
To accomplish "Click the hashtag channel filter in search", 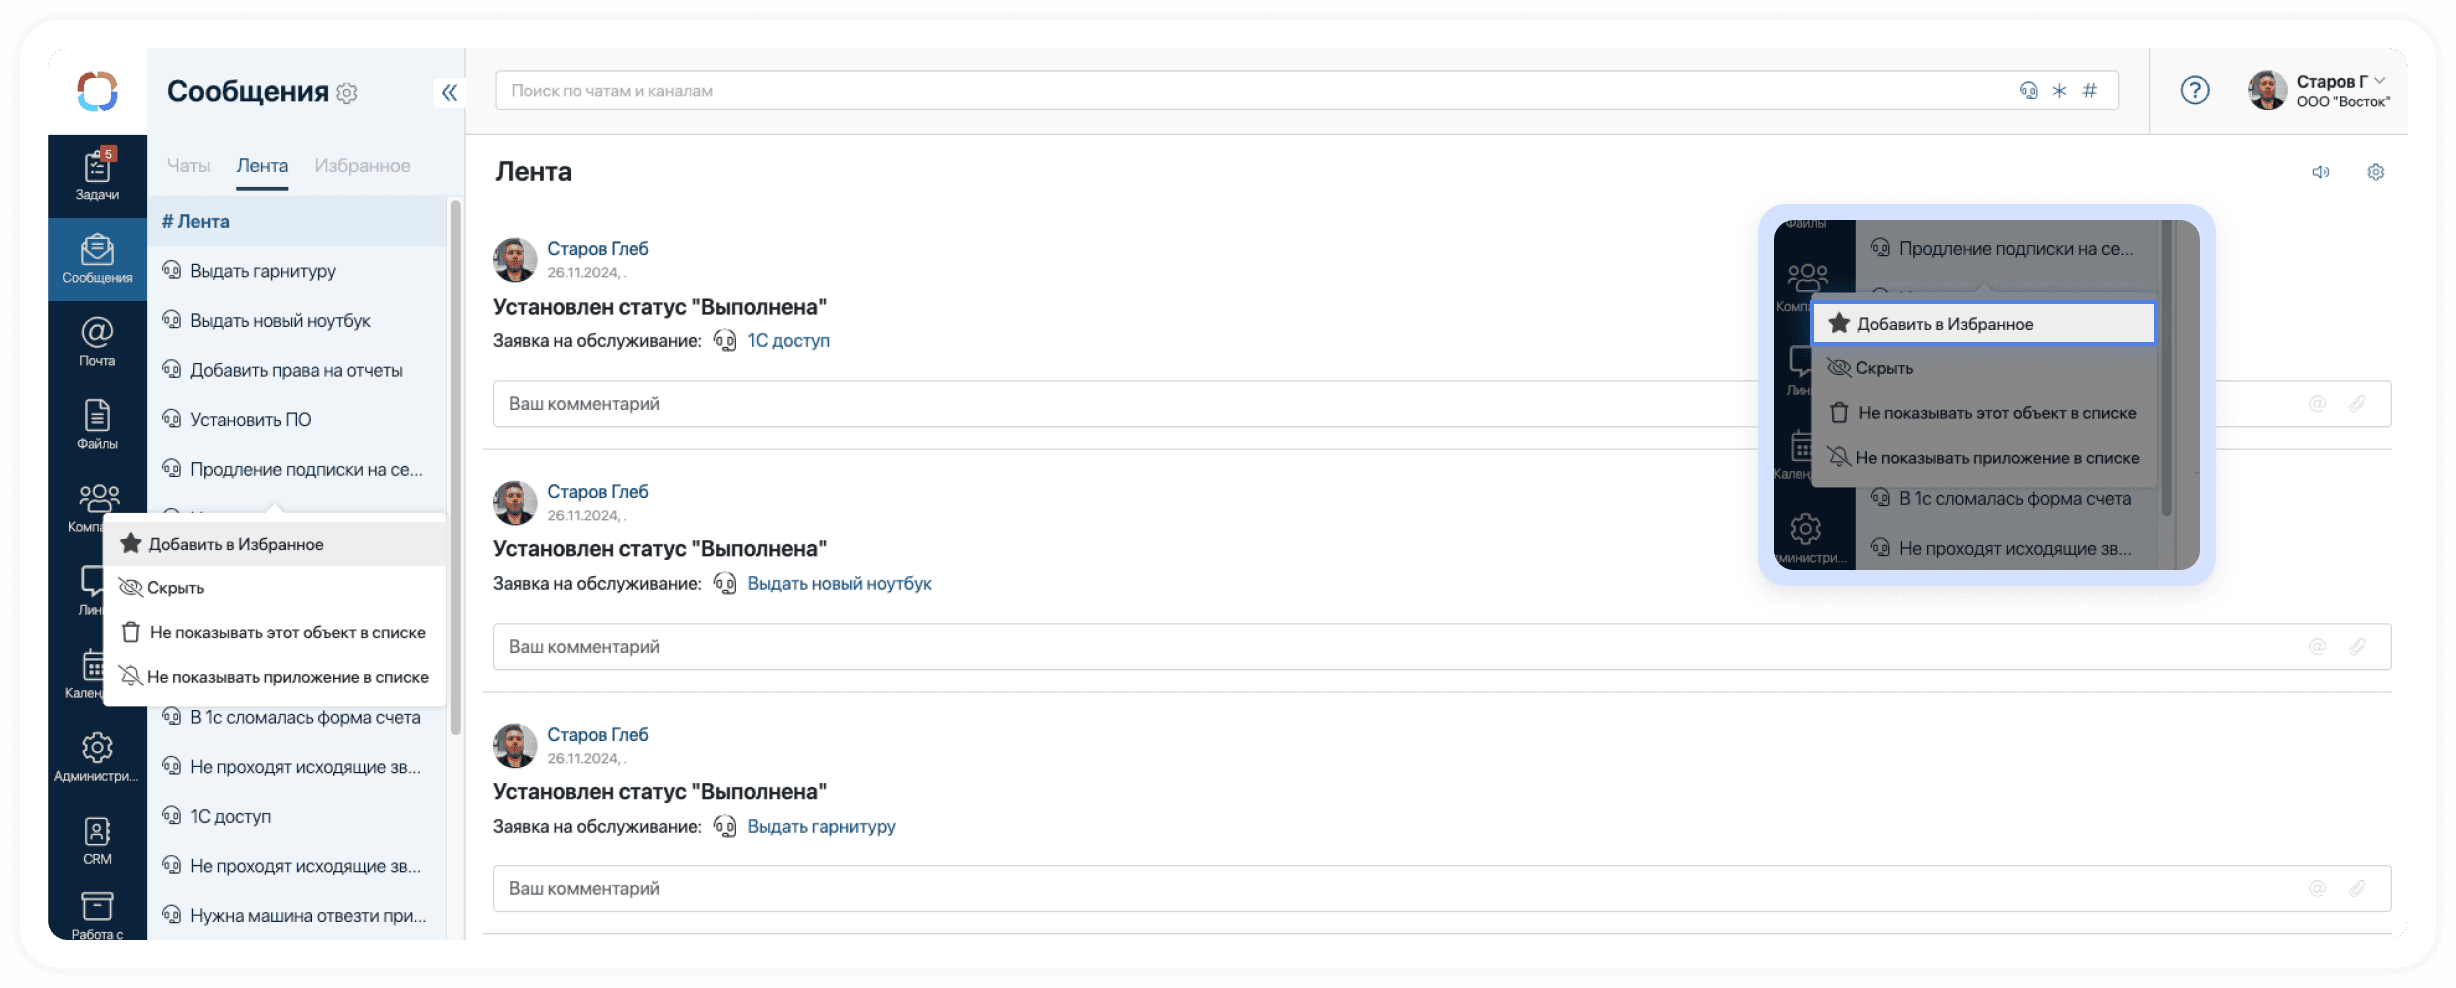I will coord(2089,91).
